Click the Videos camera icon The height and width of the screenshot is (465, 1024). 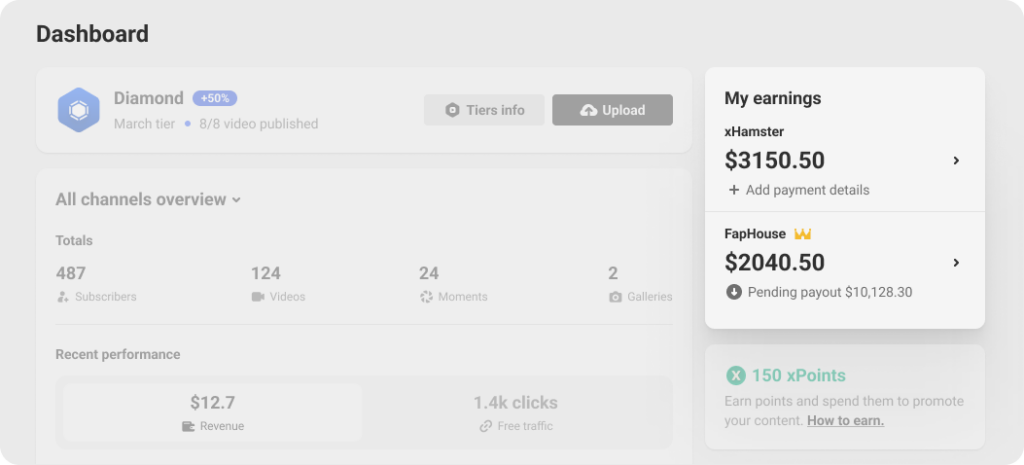tap(258, 297)
